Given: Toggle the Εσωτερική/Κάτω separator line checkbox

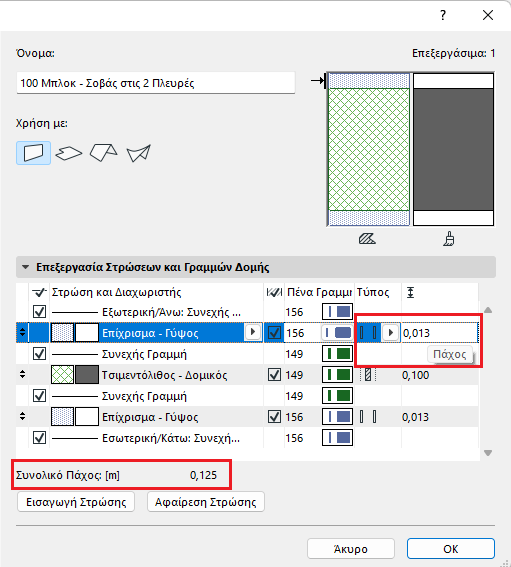Looking at the screenshot, I should (39, 438).
